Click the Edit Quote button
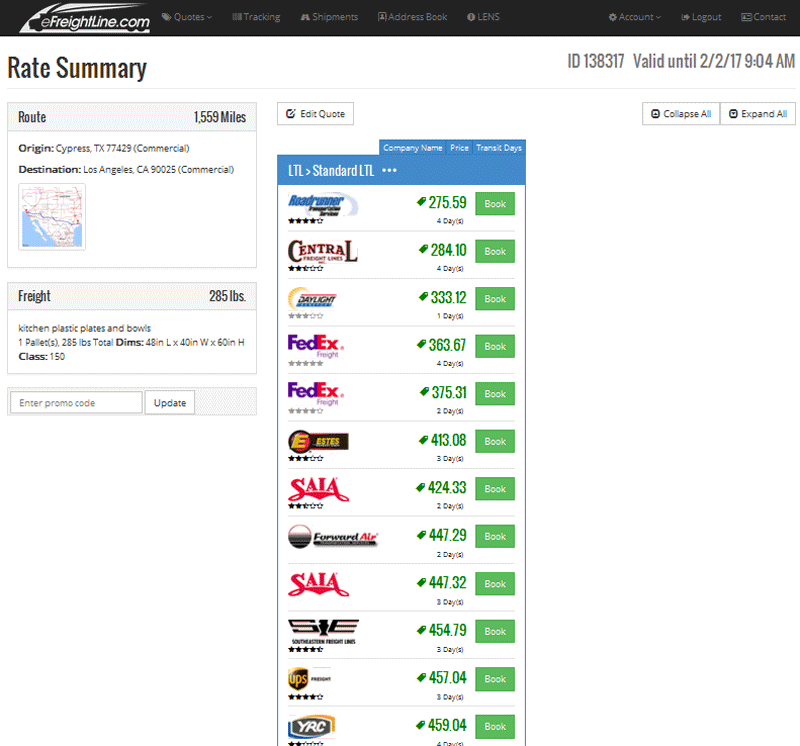The width and height of the screenshot is (800, 746). 315,114
